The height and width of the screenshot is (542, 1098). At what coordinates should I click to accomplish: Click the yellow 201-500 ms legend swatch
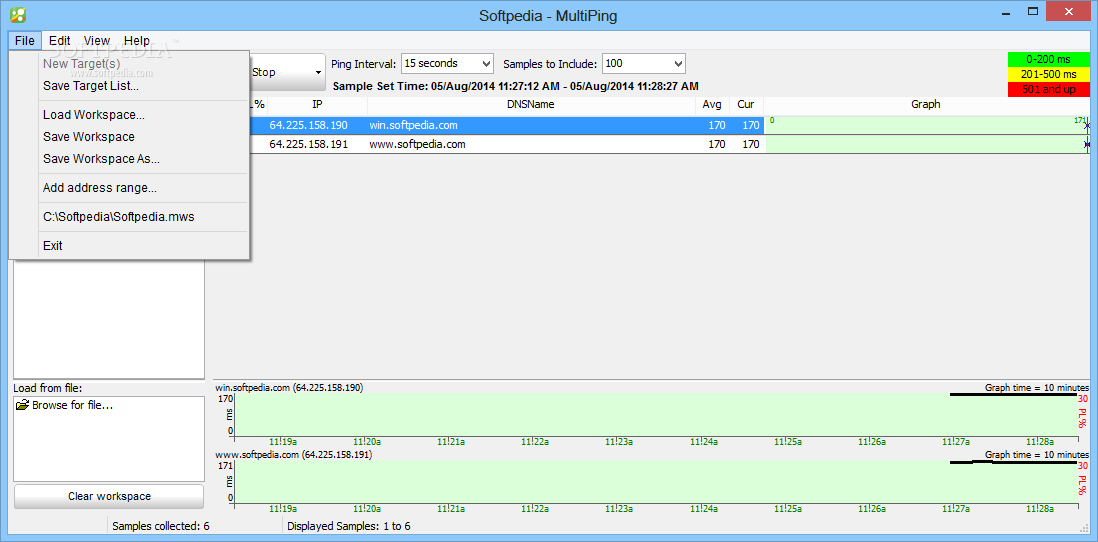(x=1049, y=74)
